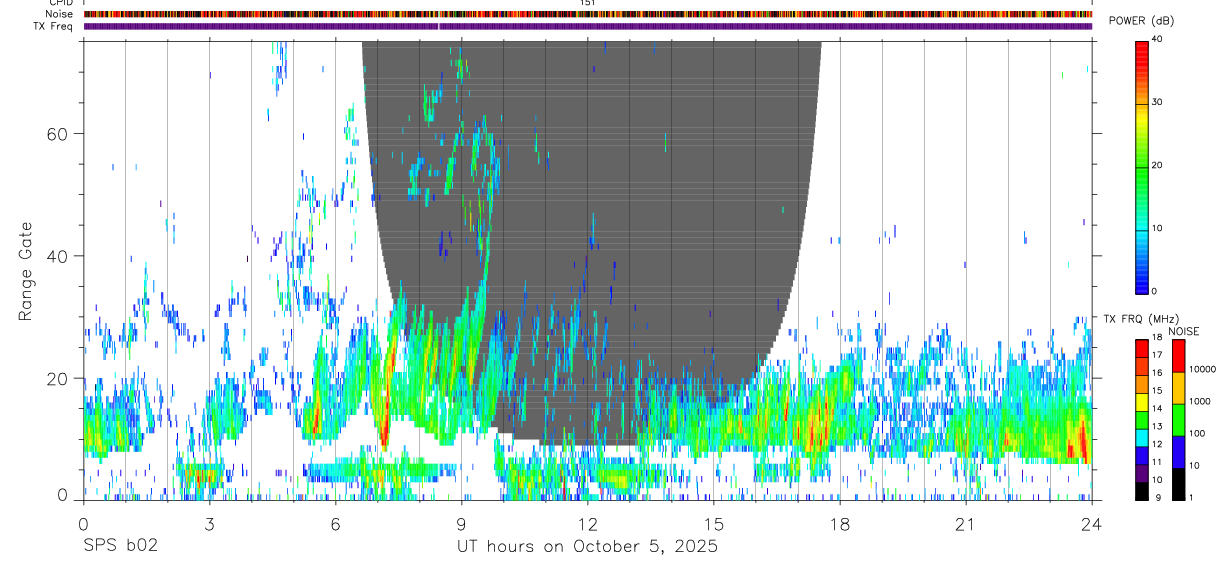Click the '13' value on the TX FRQ scale
Image resolution: width=1228 pixels, height=567 pixels.
tap(1156, 426)
